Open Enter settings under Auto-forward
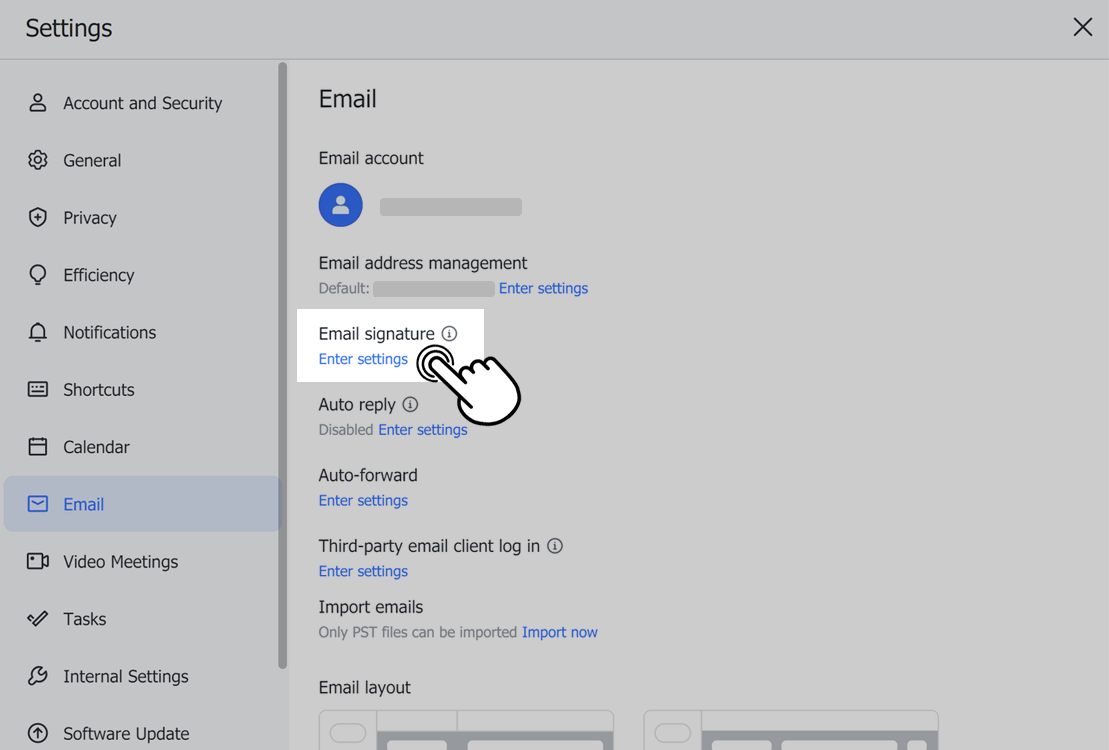The width and height of the screenshot is (1109, 750). 363,500
